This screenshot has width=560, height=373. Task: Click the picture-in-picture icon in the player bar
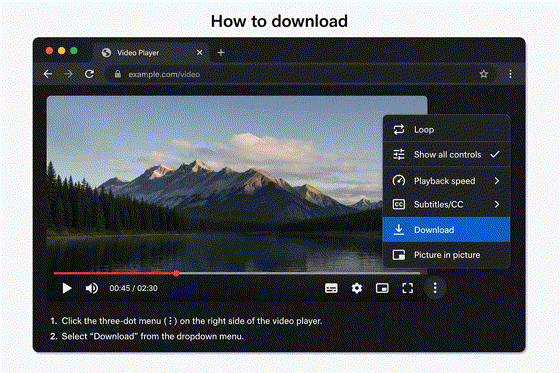tap(382, 288)
